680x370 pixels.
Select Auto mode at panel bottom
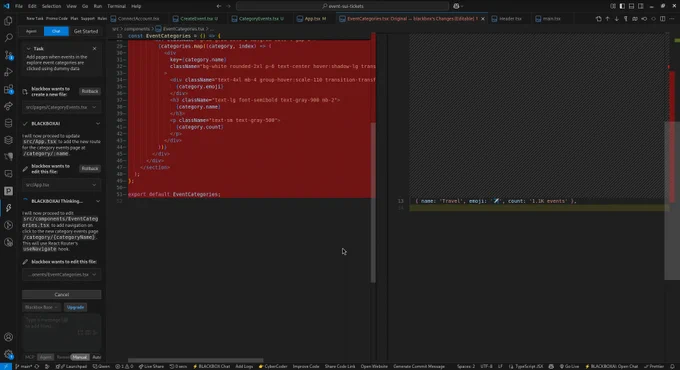pyautogui.click(x=96, y=357)
